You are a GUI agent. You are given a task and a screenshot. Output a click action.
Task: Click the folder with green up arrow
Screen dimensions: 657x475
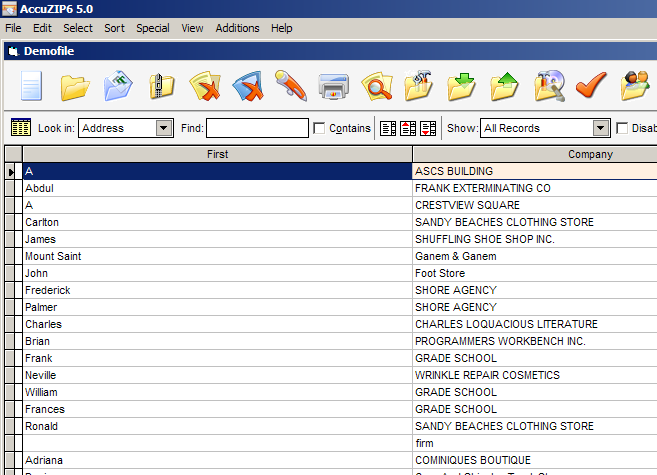[x=504, y=86]
